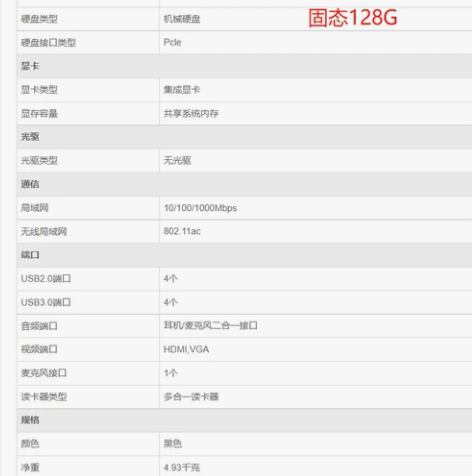This screenshot has height=476, width=472.
Task: Click the 4.93千克 value
Action: click(182, 468)
